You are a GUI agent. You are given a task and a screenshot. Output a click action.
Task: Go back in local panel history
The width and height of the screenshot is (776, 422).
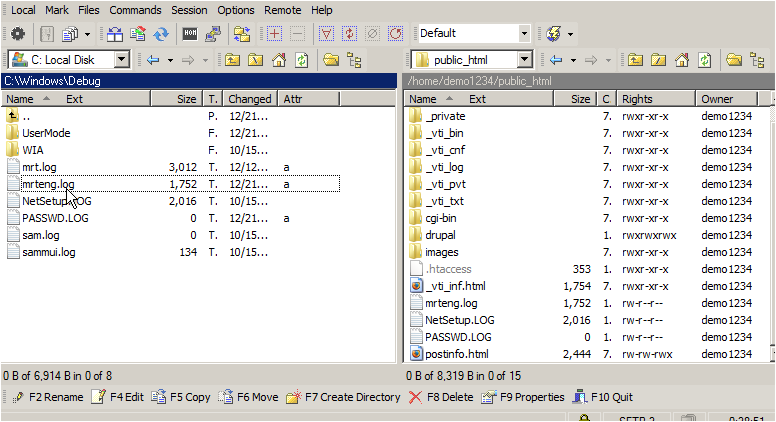click(x=153, y=60)
